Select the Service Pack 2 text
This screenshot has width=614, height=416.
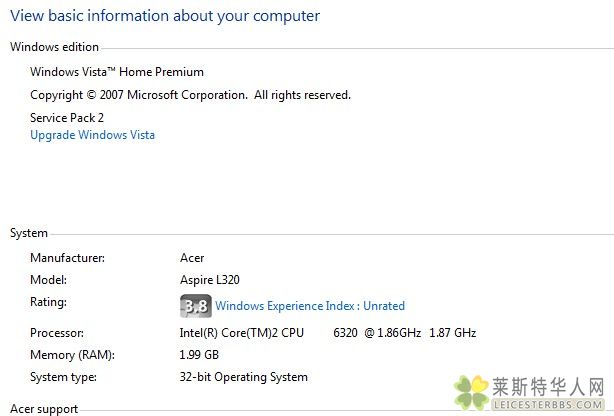point(67,117)
